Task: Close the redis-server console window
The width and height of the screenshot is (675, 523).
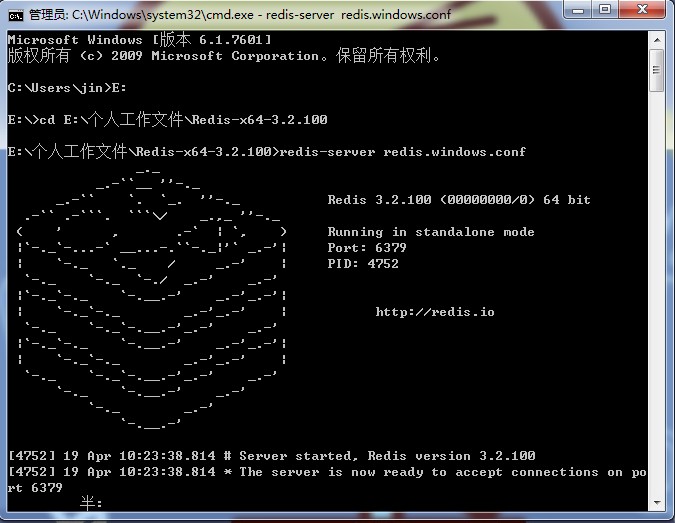Action: click(642, 10)
